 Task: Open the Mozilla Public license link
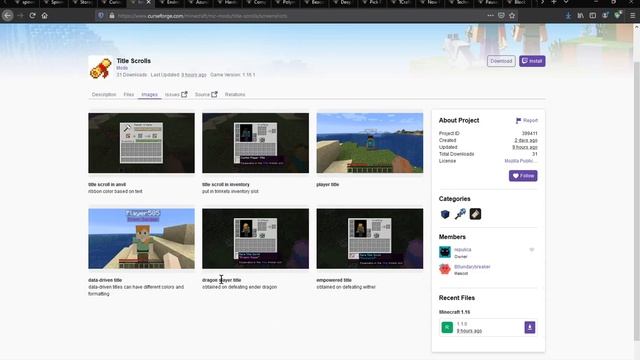pyautogui.click(x=520, y=161)
